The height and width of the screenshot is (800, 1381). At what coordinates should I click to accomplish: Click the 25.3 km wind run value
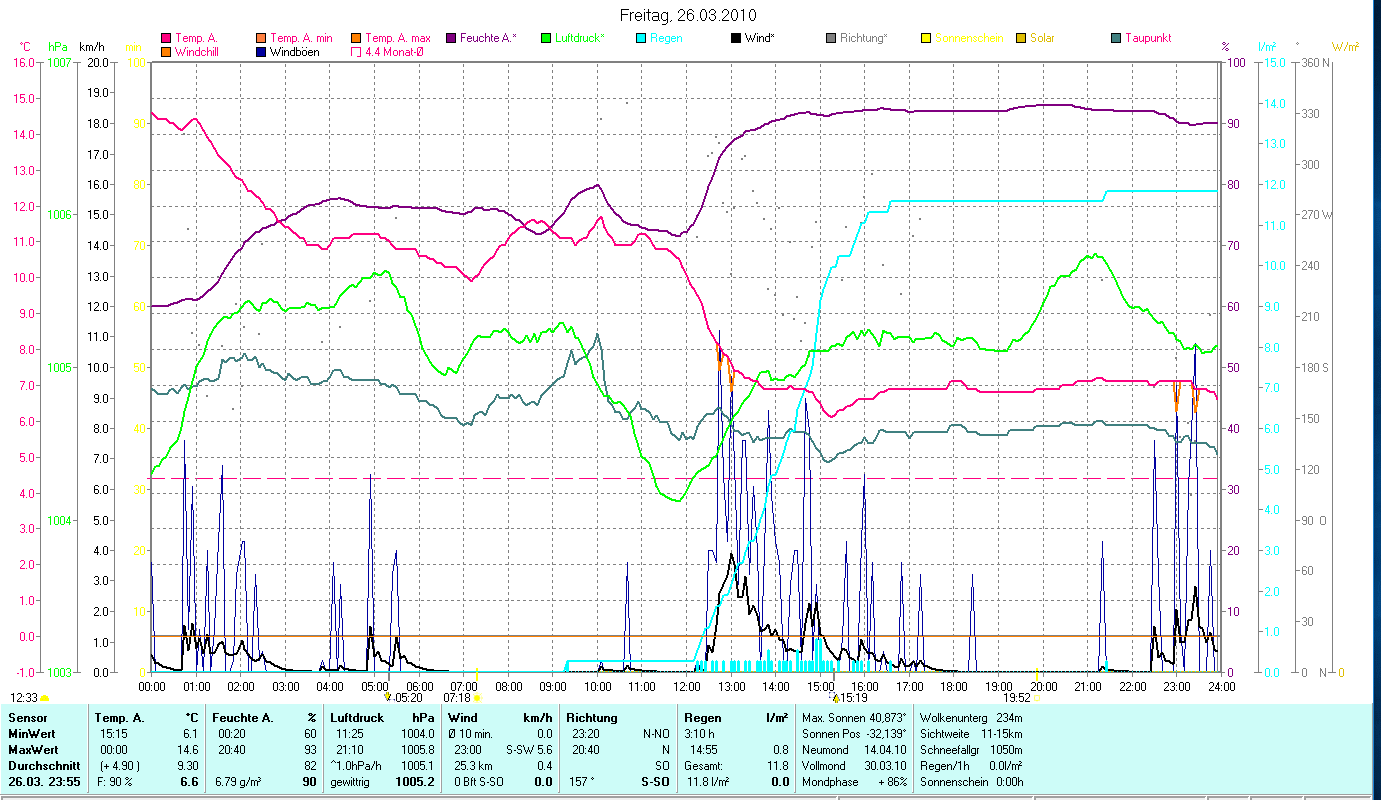pos(475,765)
